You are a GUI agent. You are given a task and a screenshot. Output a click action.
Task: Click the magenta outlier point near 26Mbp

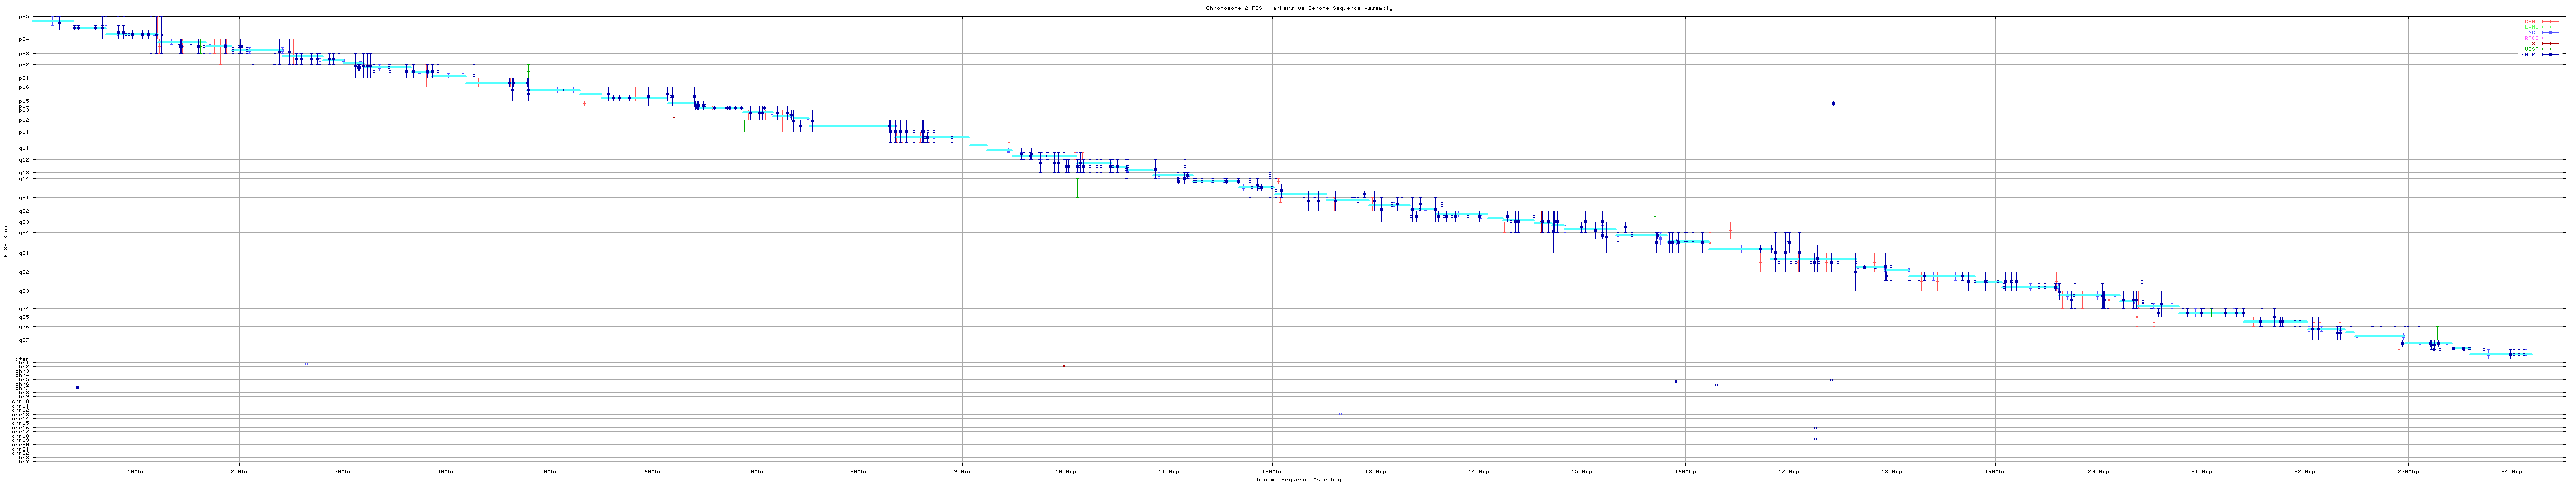coord(306,364)
